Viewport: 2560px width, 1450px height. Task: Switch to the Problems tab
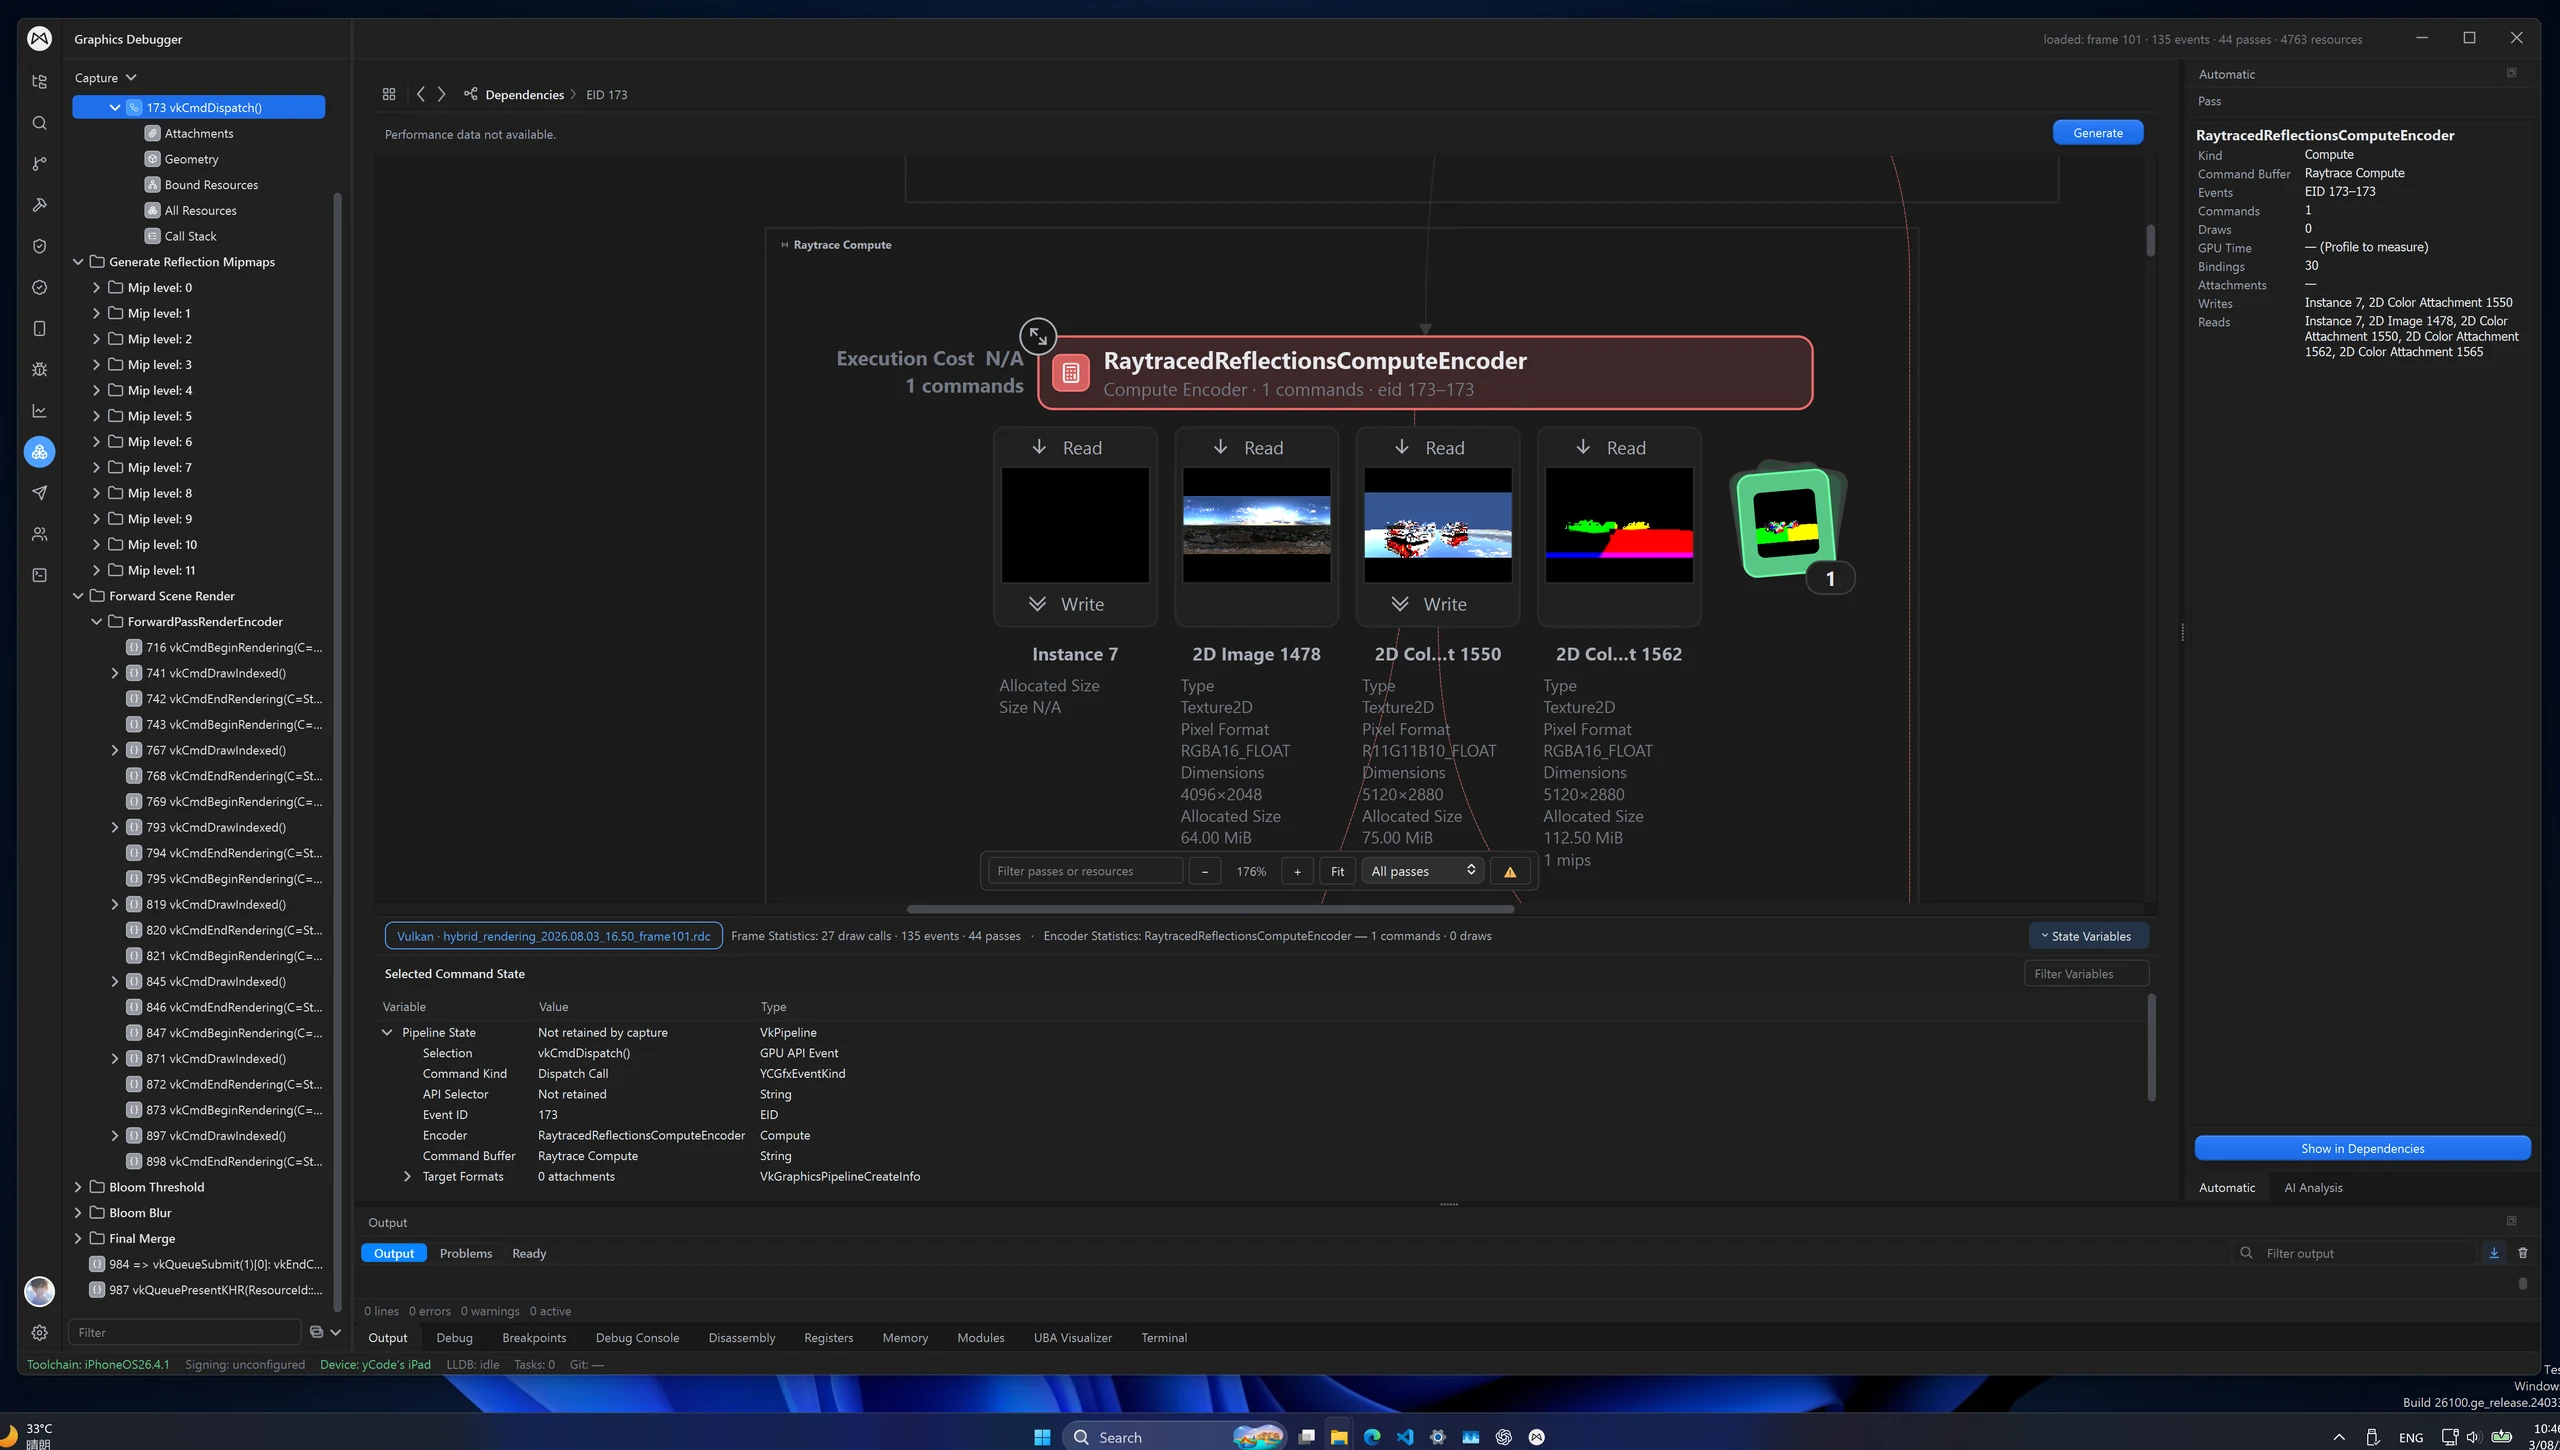466,1254
